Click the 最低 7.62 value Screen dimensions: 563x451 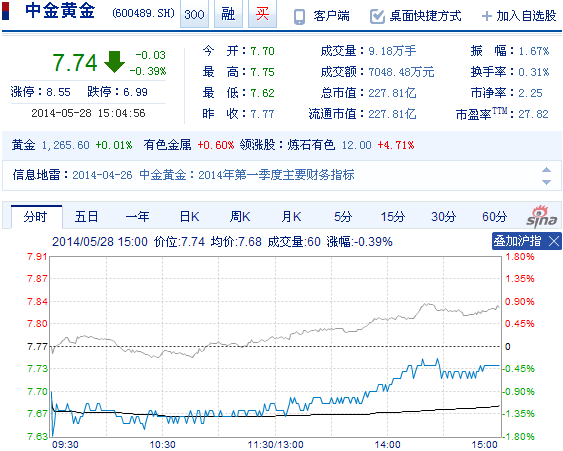262,93
